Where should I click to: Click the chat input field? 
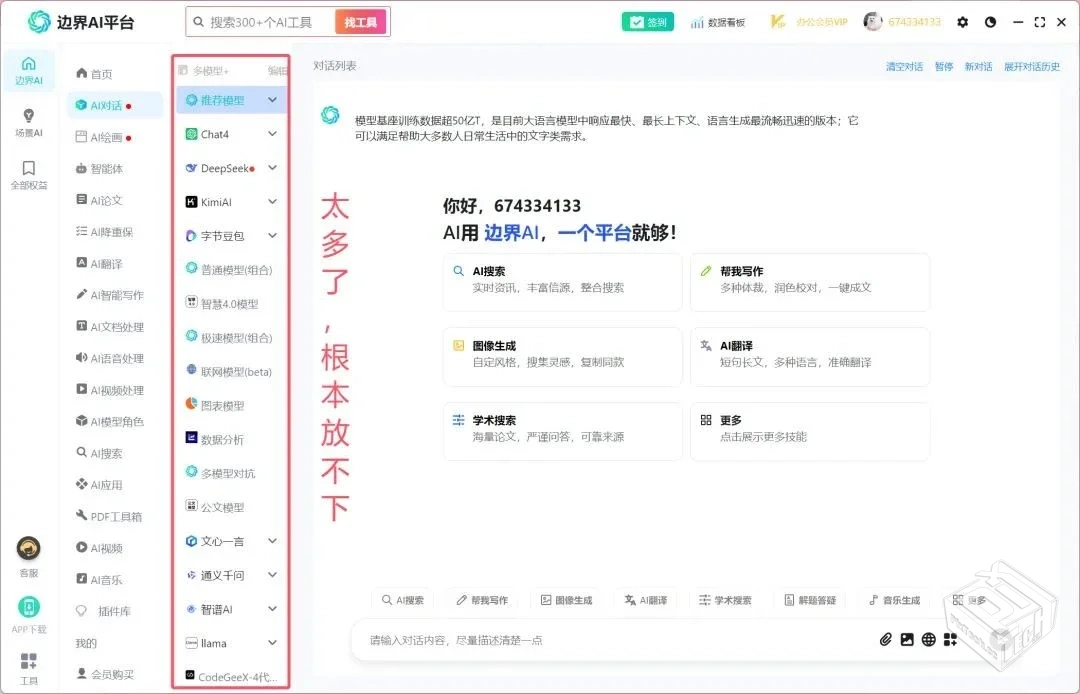(600, 640)
